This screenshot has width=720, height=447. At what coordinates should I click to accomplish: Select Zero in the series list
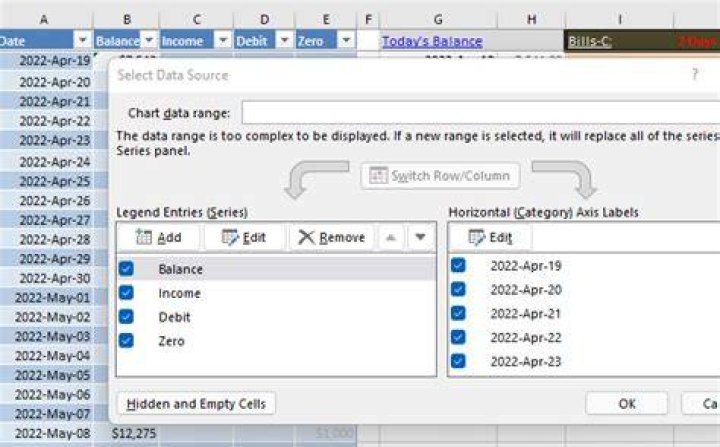(x=171, y=341)
